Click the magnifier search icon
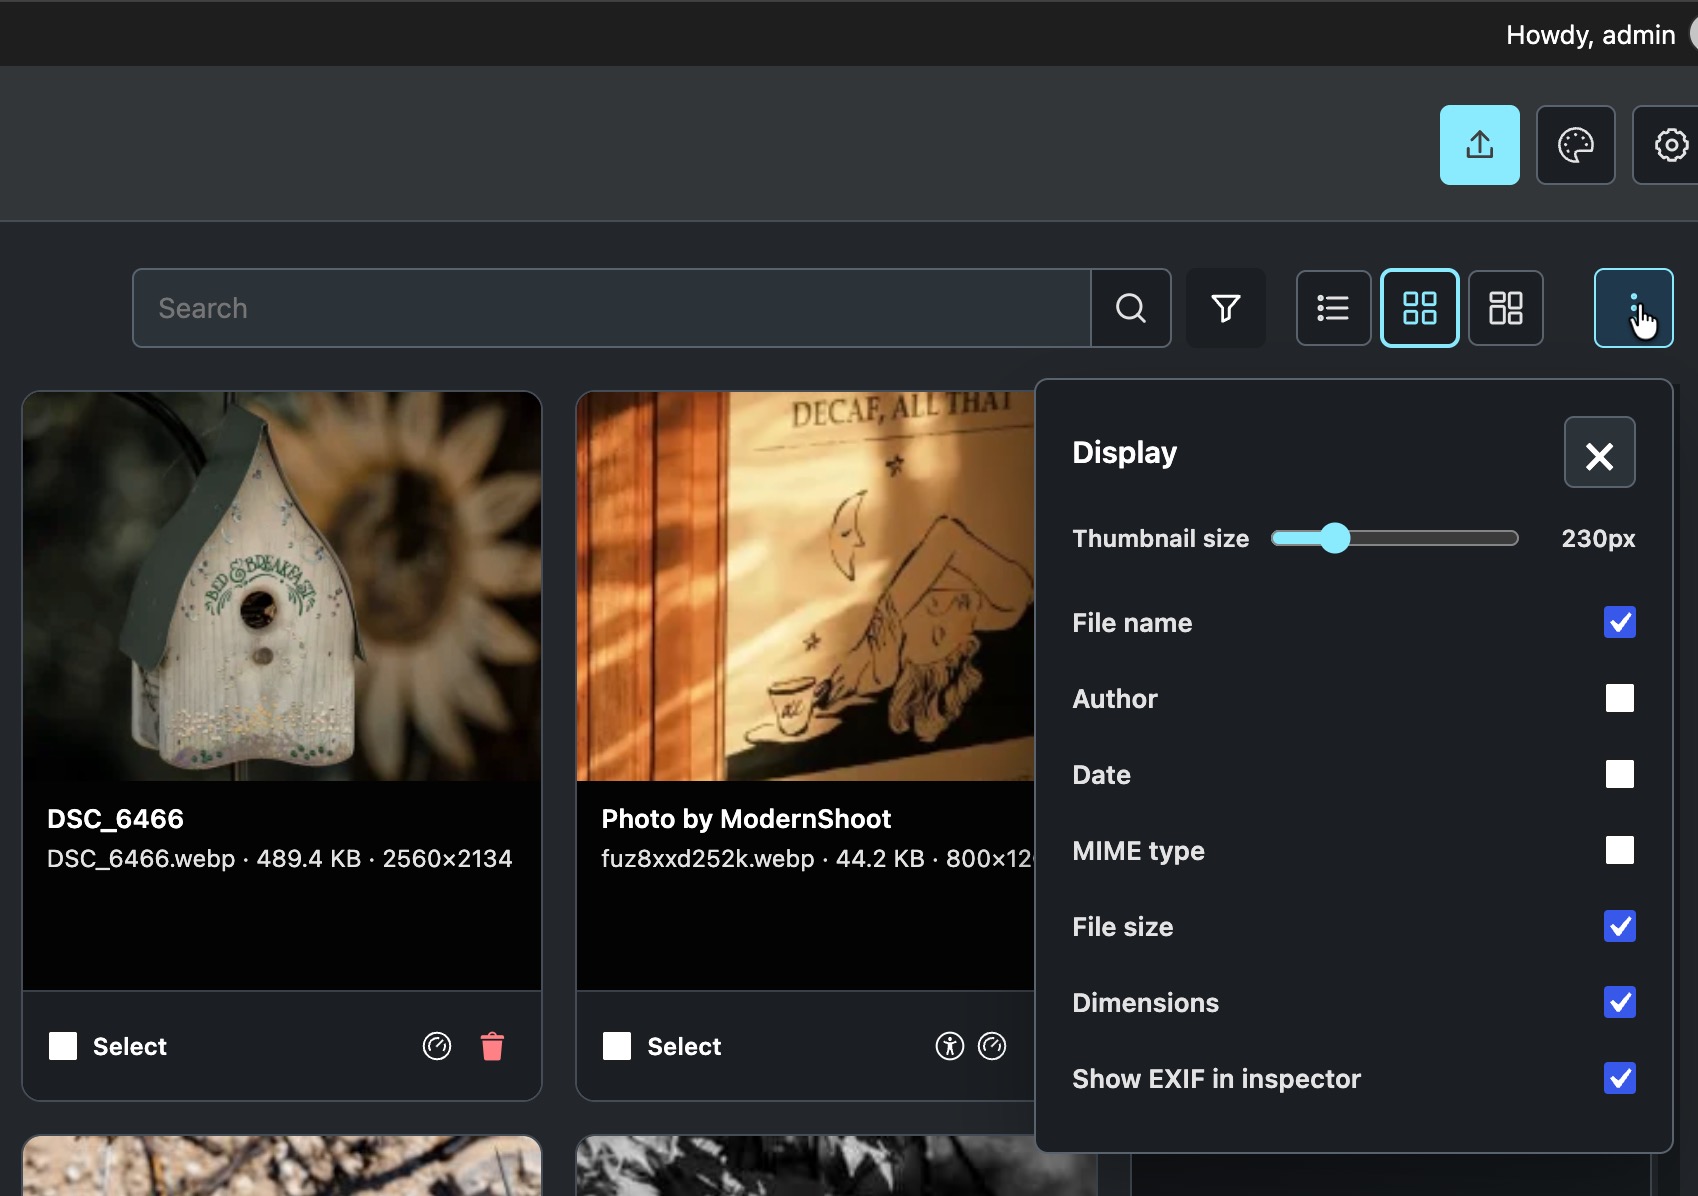Viewport: 1698px width, 1196px height. [1131, 308]
